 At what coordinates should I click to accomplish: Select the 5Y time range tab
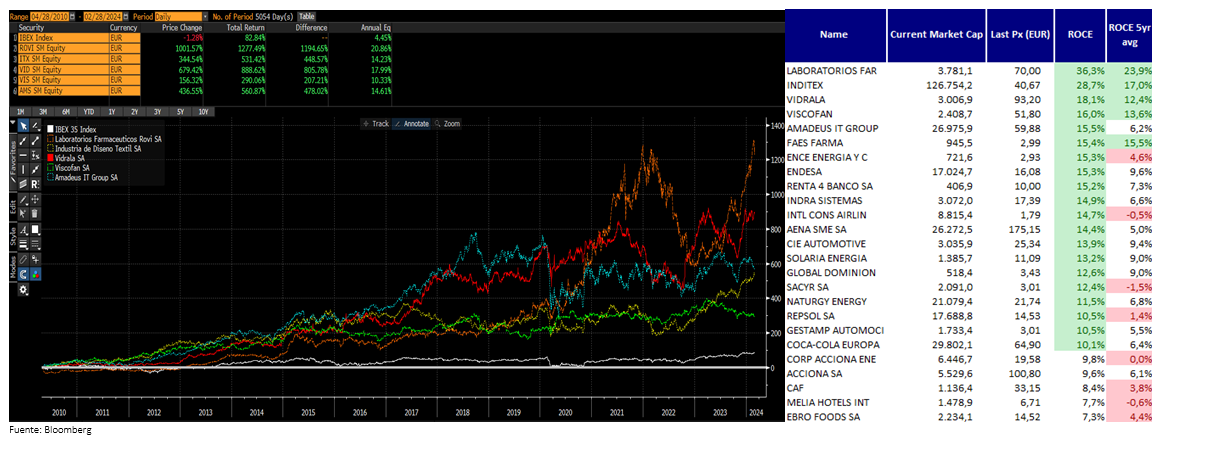179,111
